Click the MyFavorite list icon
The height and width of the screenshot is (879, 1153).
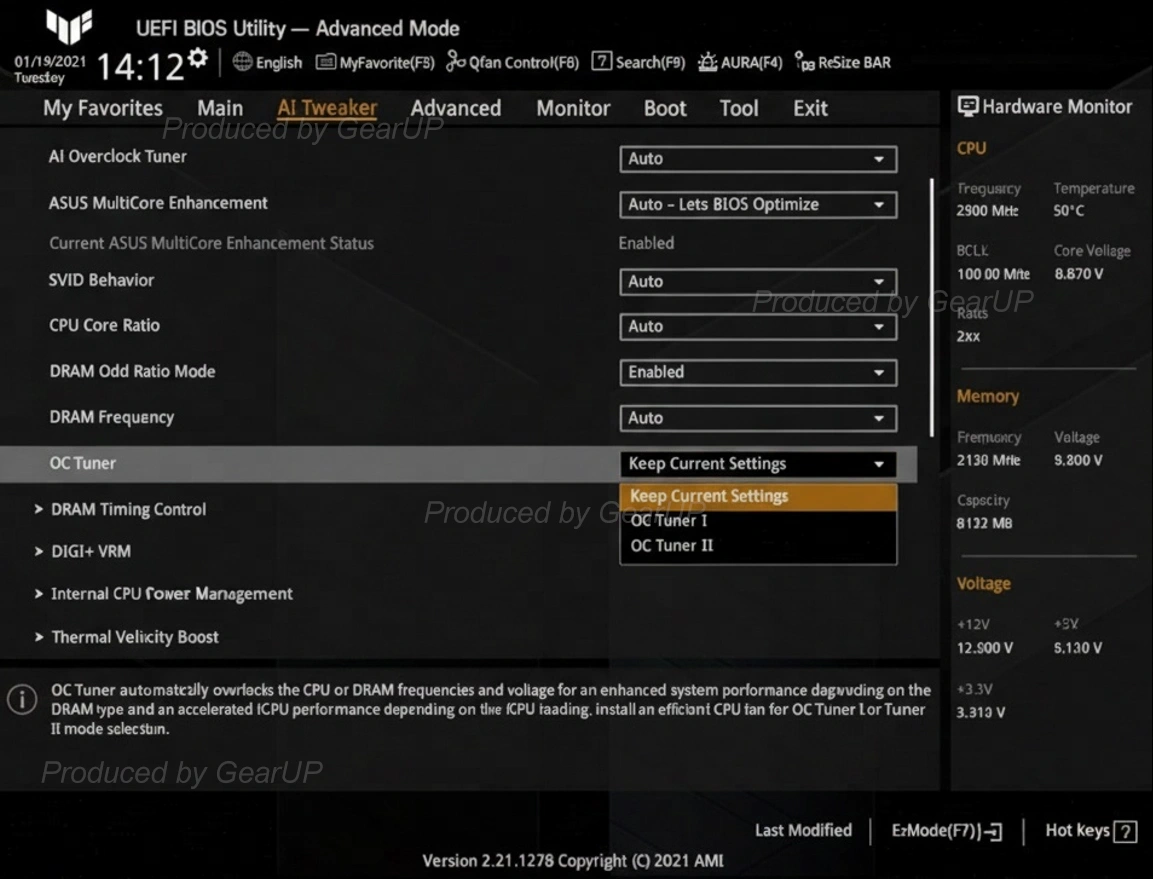[325, 62]
